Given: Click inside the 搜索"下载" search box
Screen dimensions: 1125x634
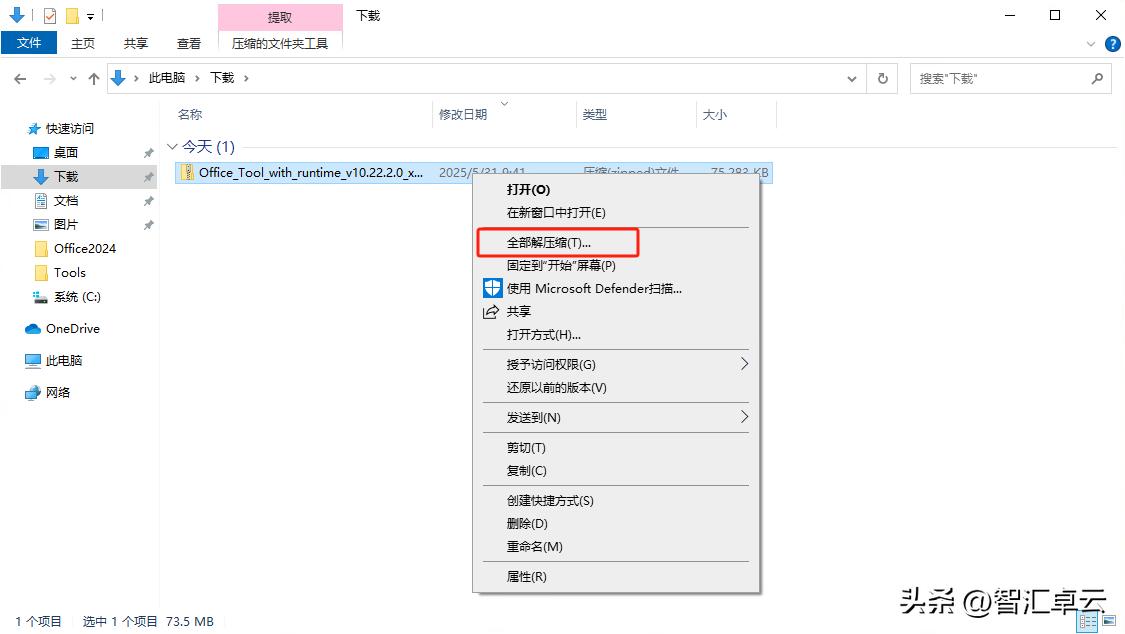Looking at the screenshot, I should (1000, 78).
